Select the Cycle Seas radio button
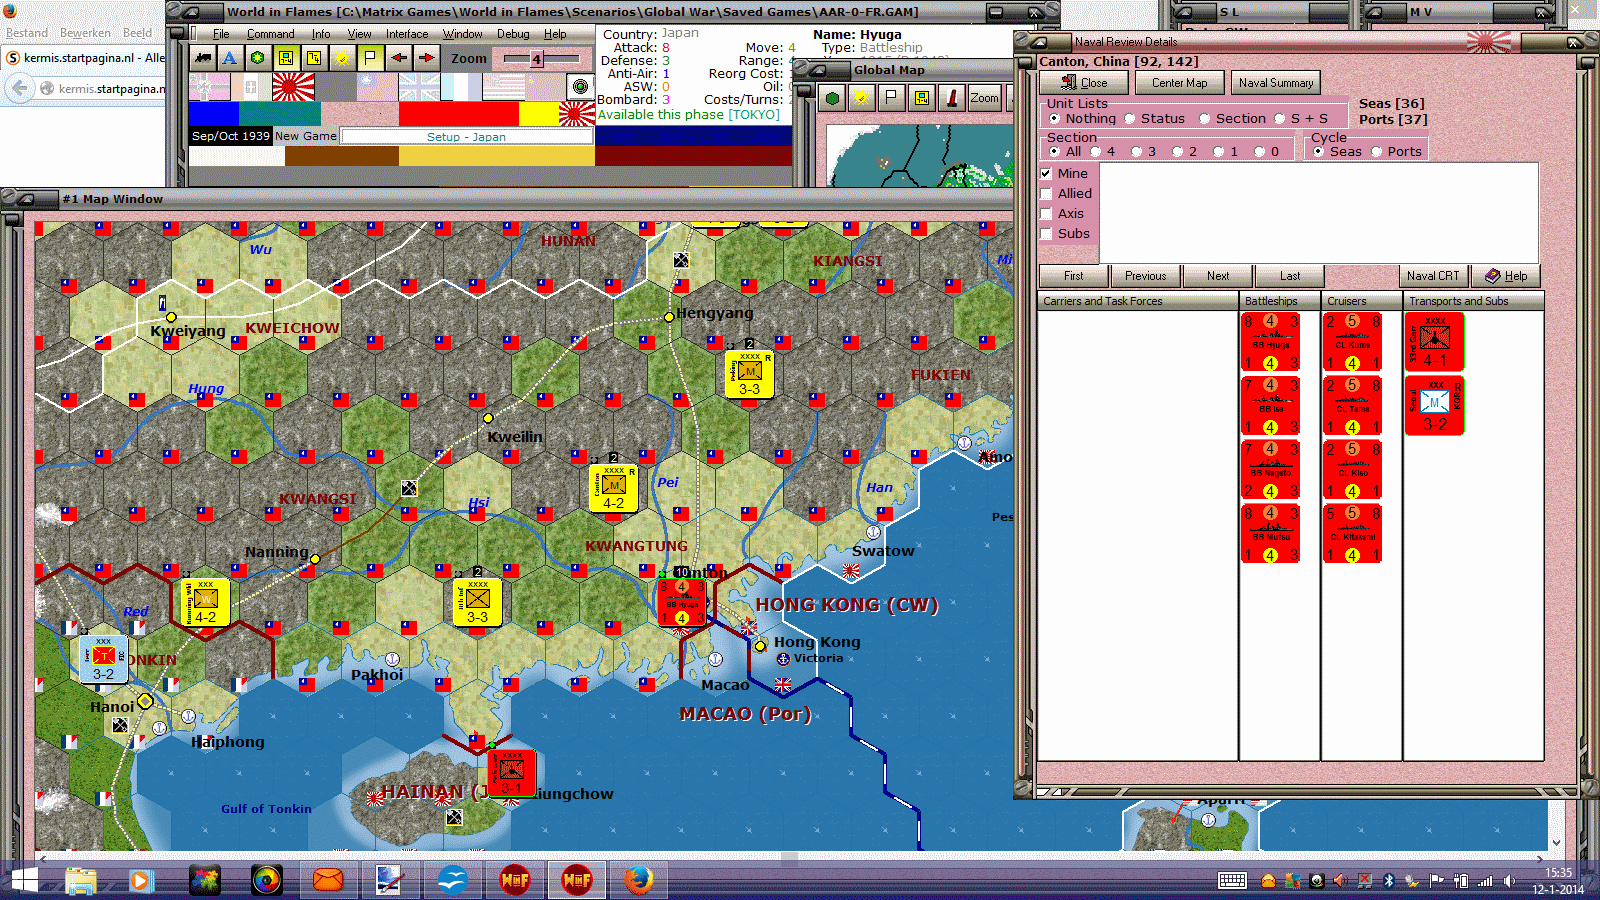The width and height of the screenshot is (1600, 900). (1318, 152)
